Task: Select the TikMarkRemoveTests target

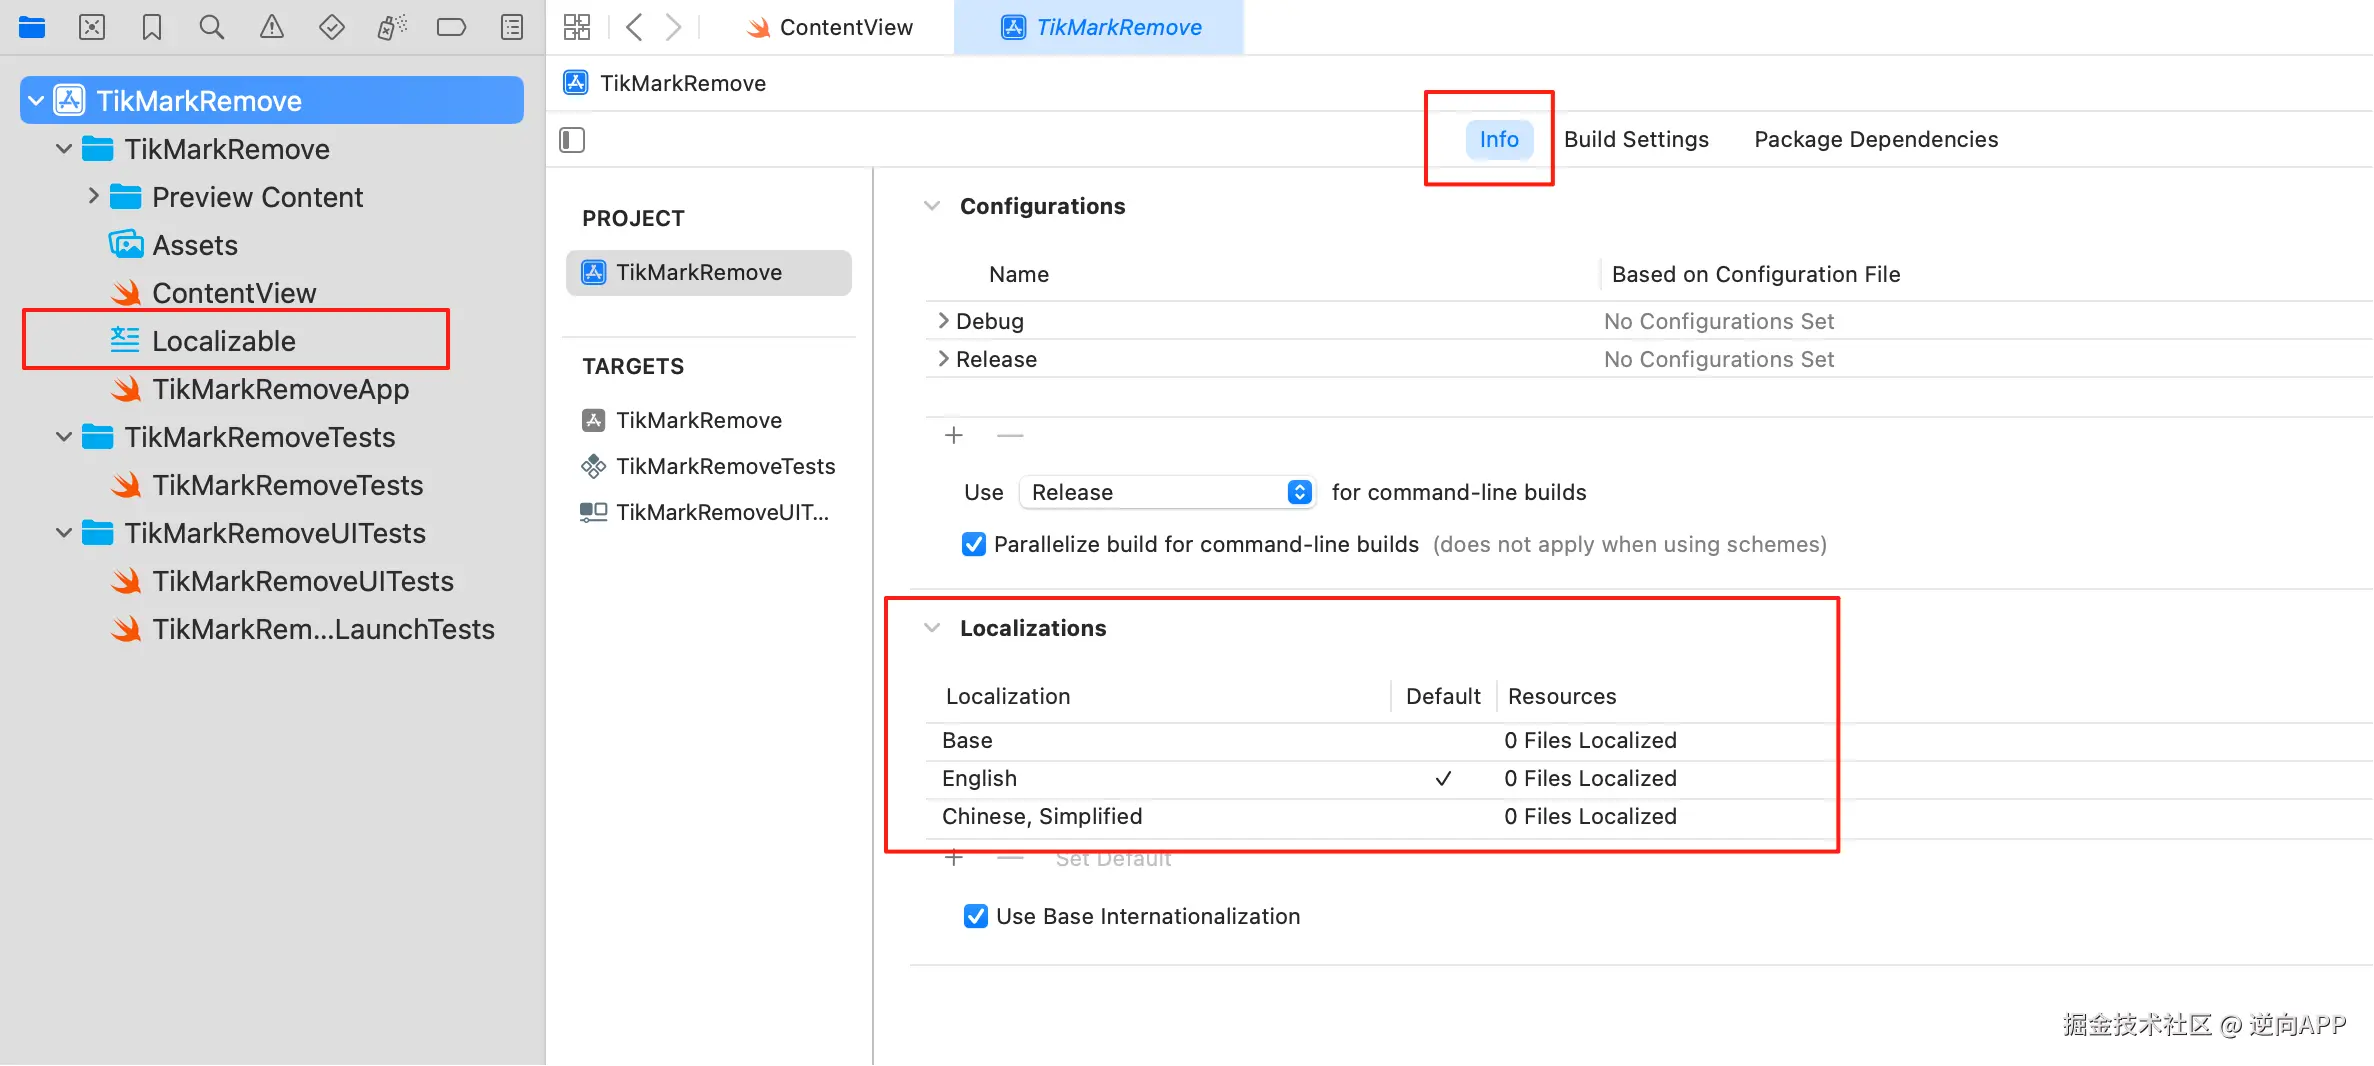Action: [709, 466]
